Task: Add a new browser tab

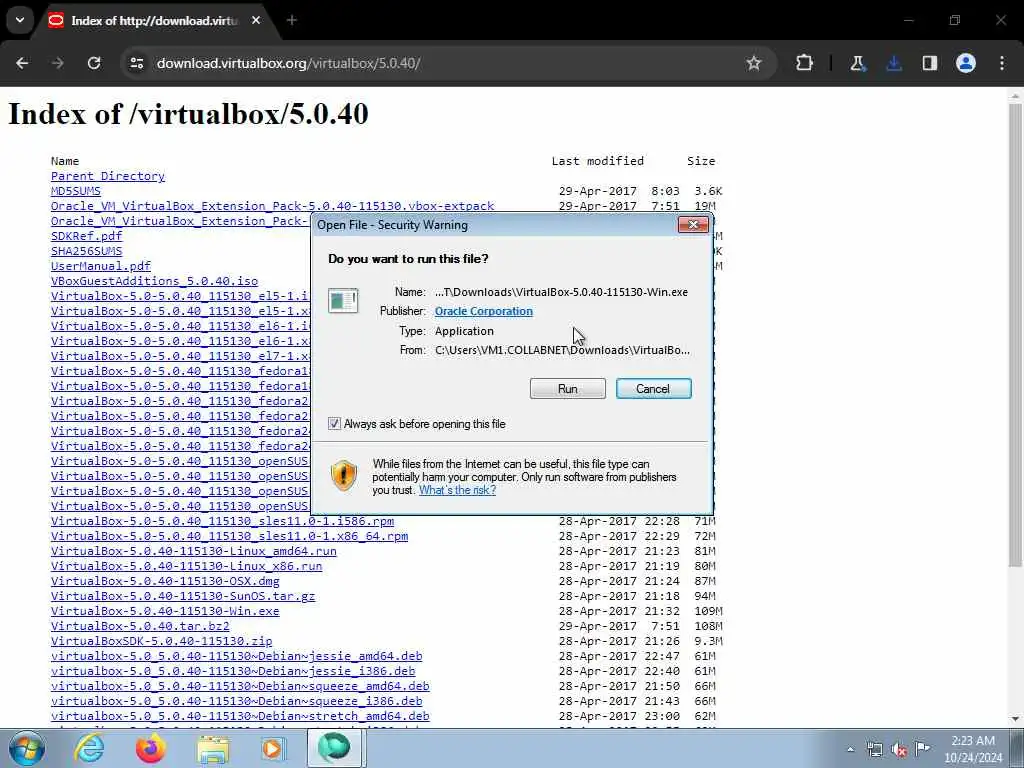Action: [x=292, y=20]
